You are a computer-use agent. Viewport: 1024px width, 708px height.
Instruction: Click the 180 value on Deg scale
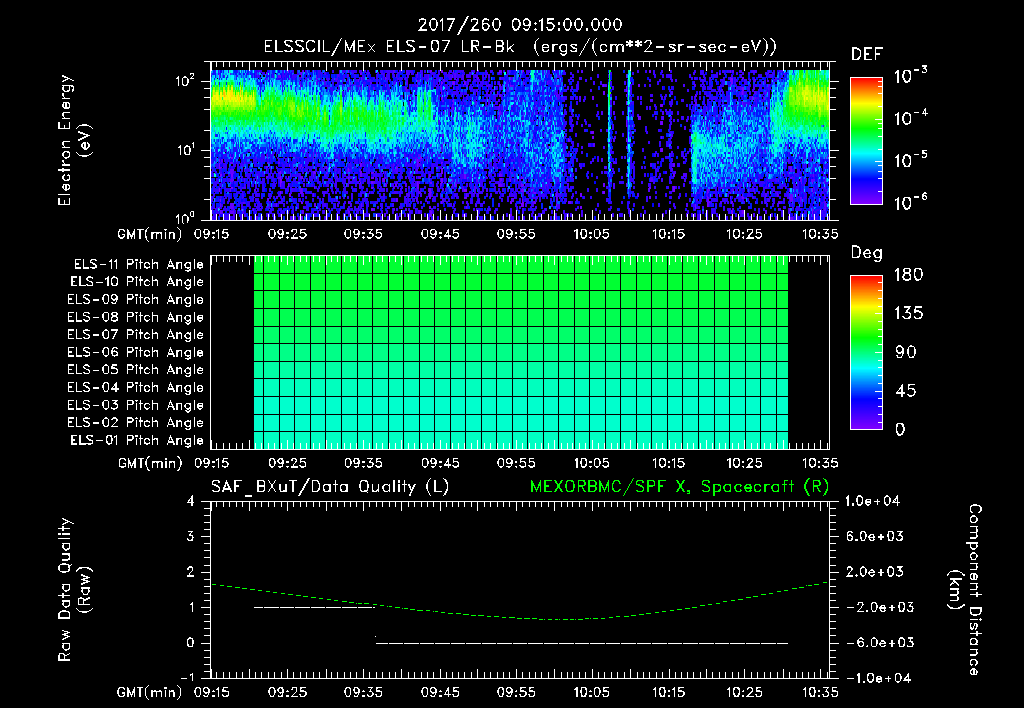pos(908,275)
